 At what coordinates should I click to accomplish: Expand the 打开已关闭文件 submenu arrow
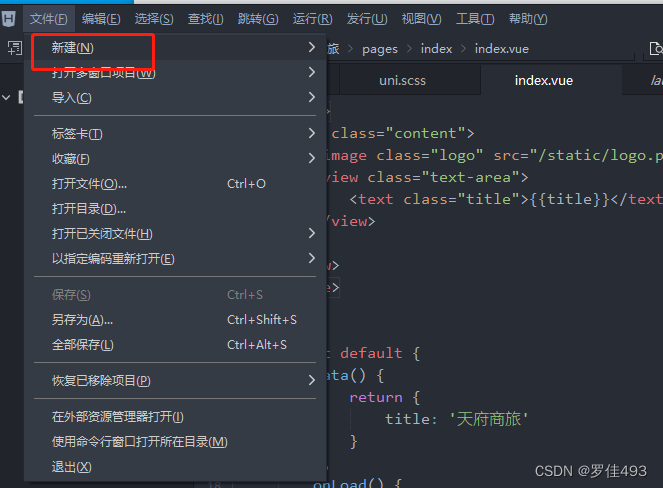tap(312, 233)
